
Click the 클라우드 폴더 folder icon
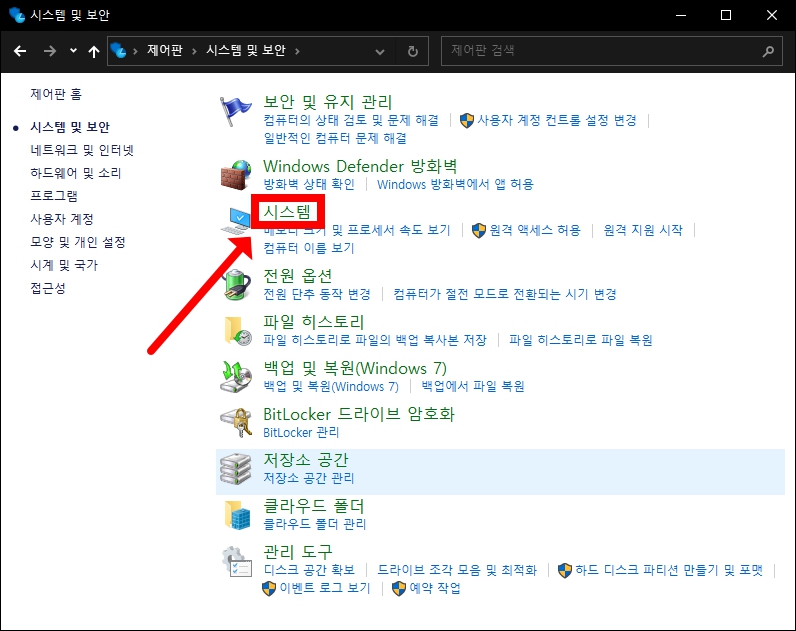pos(238,515)
